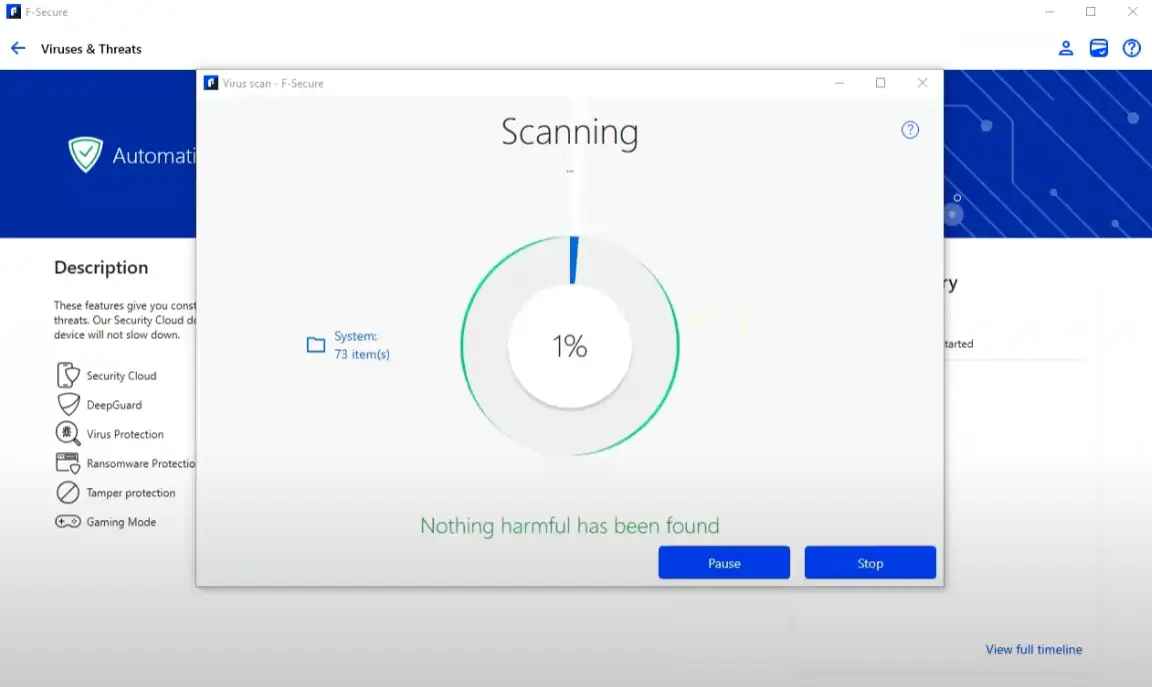
Task: Maximize the Virus scan dialog window
Action: tap(880, 83)
